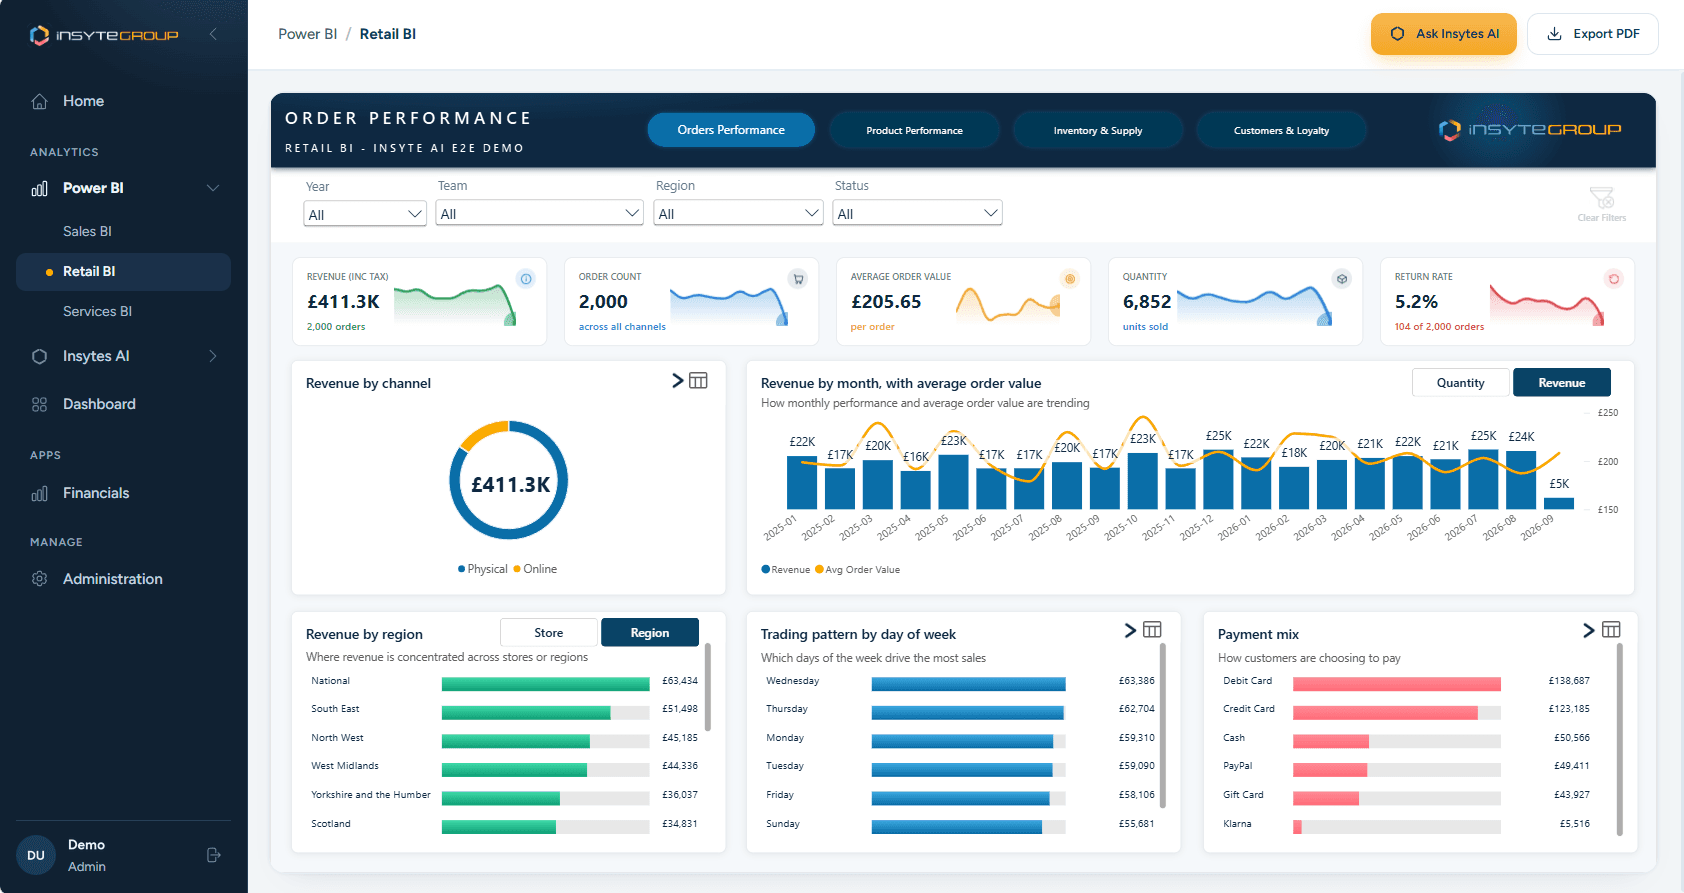1684x893 pixels.
Task: Open the Year filter dropdown
Action: point(365,214)
